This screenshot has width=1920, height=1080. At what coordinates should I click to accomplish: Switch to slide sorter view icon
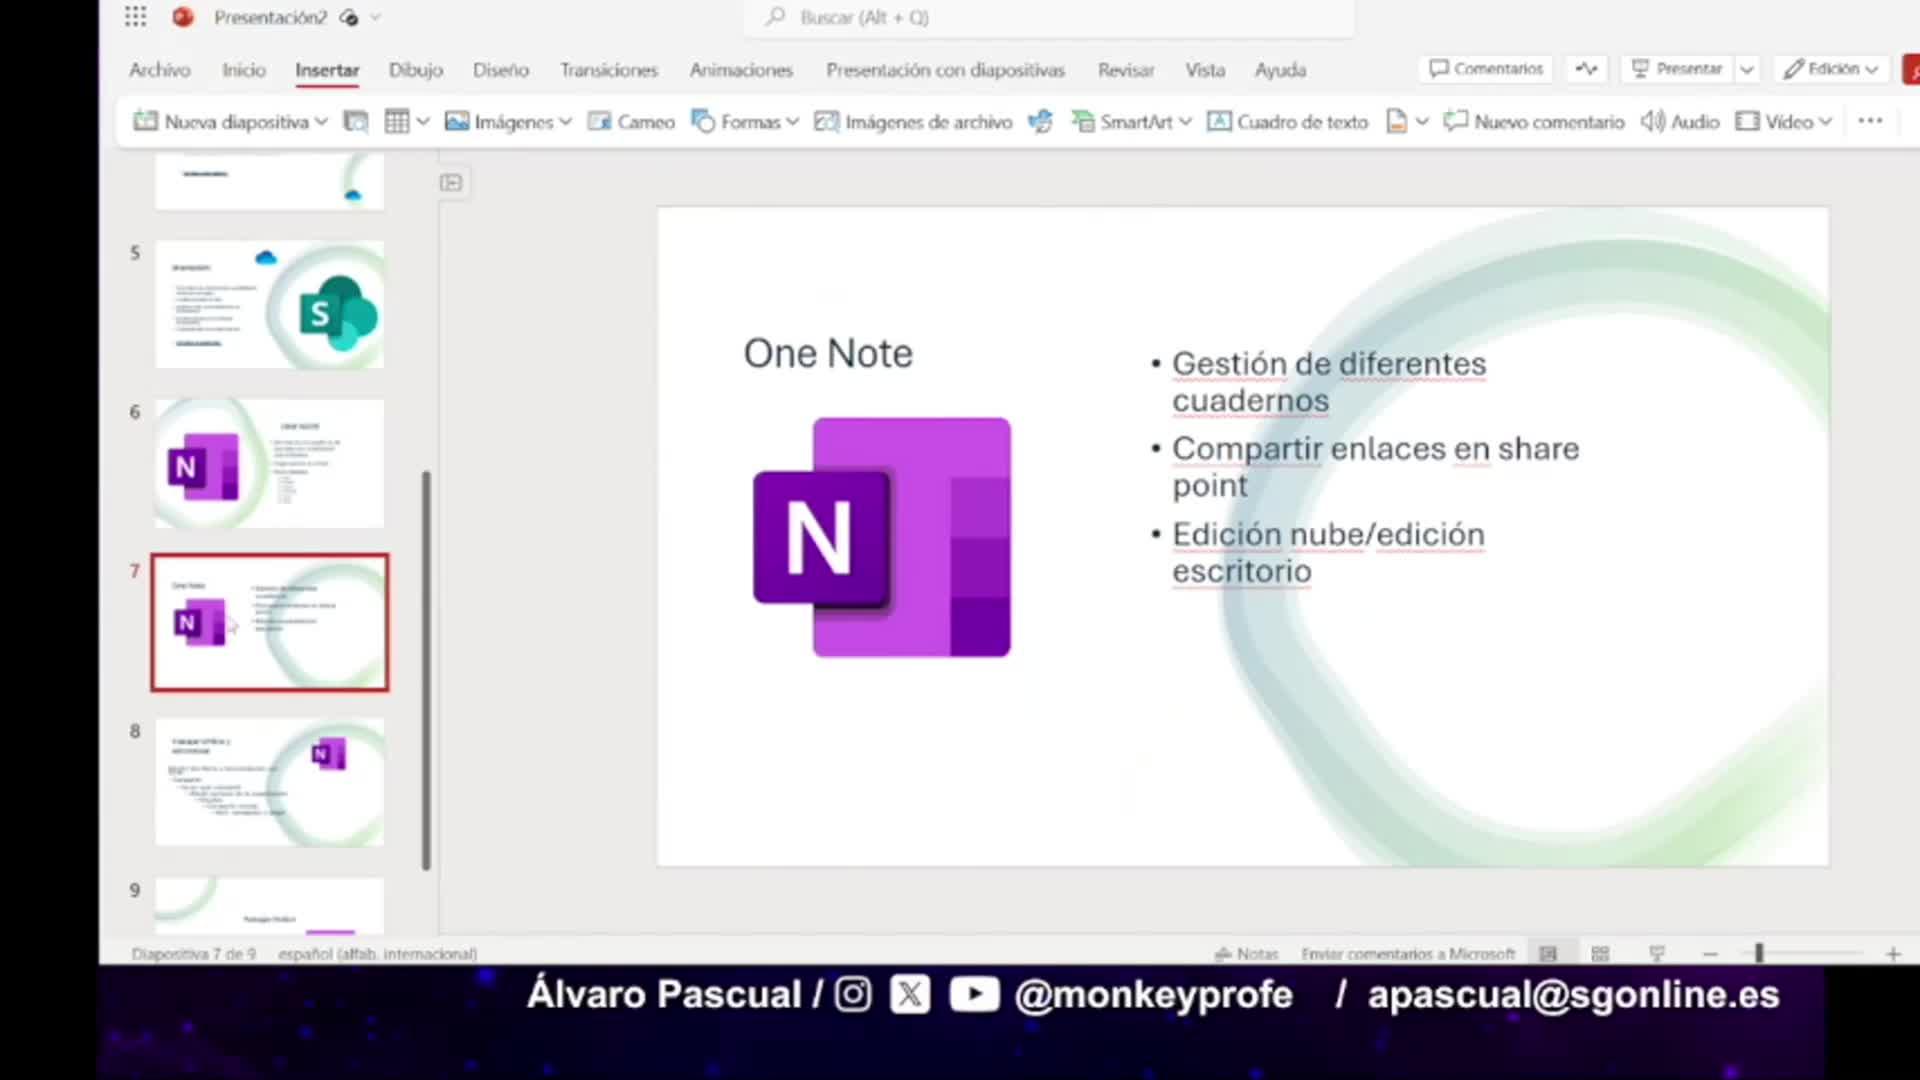1600,954
